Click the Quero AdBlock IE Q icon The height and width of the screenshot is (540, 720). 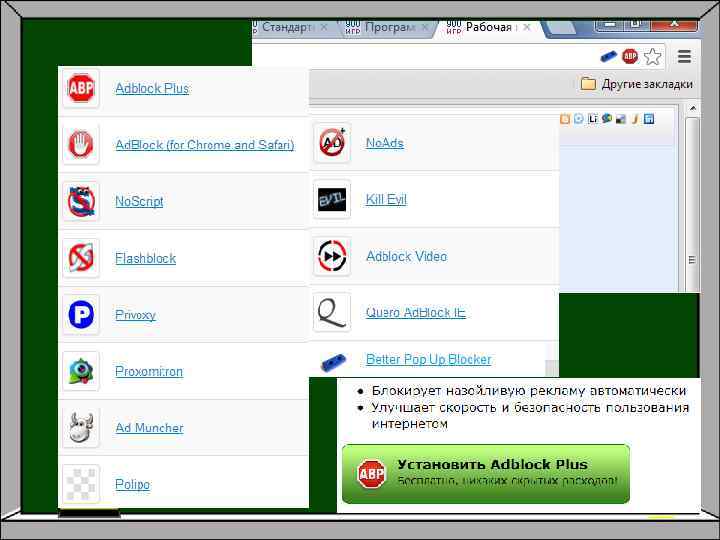(x=332, y=312)
